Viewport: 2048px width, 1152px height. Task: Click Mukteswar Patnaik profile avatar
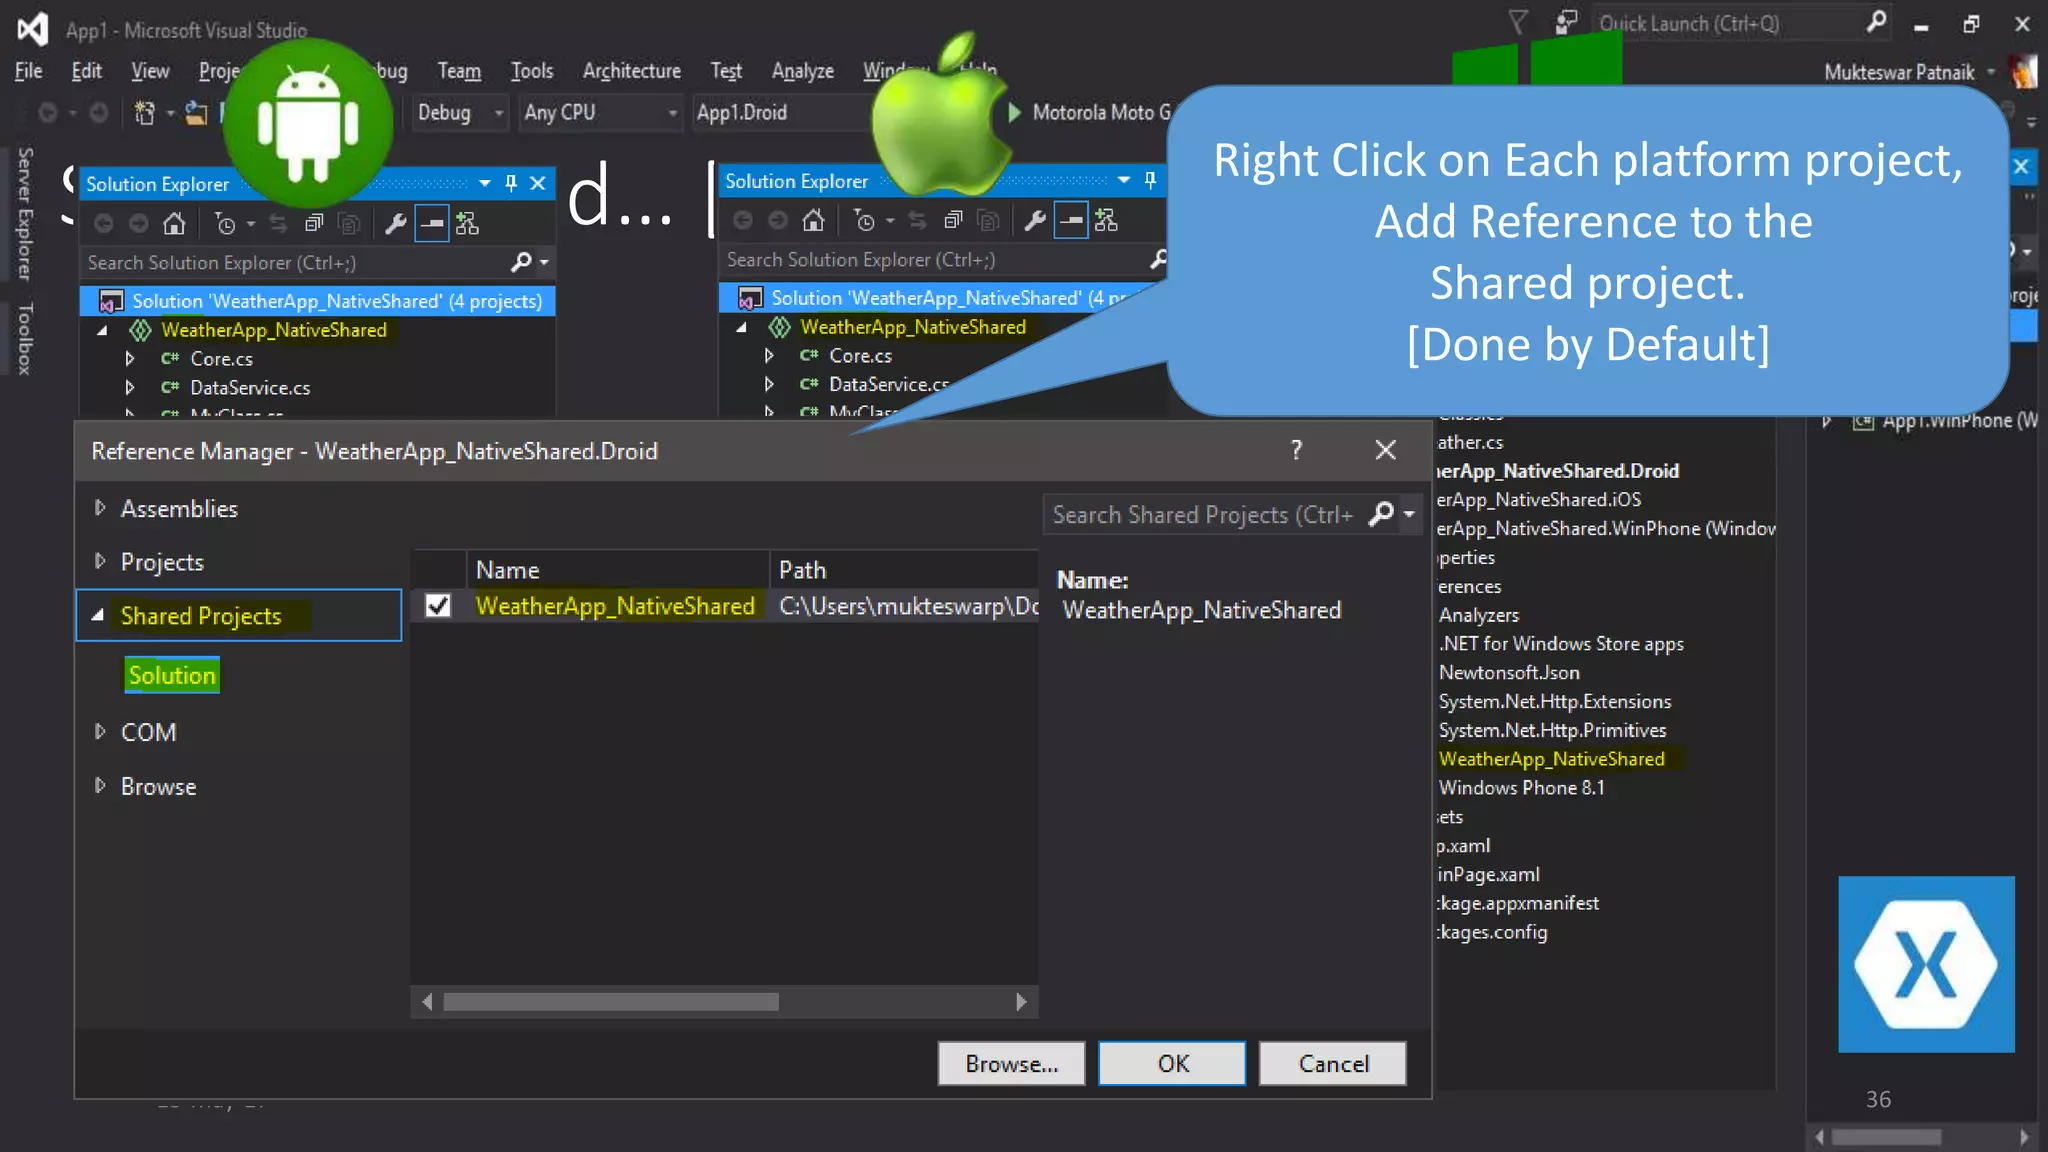(2024, 71)
